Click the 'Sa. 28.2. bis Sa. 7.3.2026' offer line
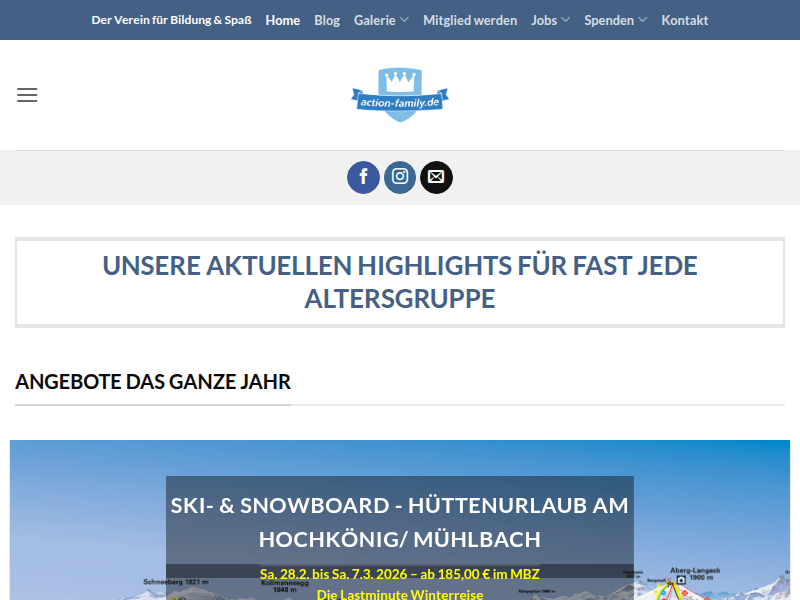Image resolution: width=800 pixels, height=600 pixels. click(399, 574)
